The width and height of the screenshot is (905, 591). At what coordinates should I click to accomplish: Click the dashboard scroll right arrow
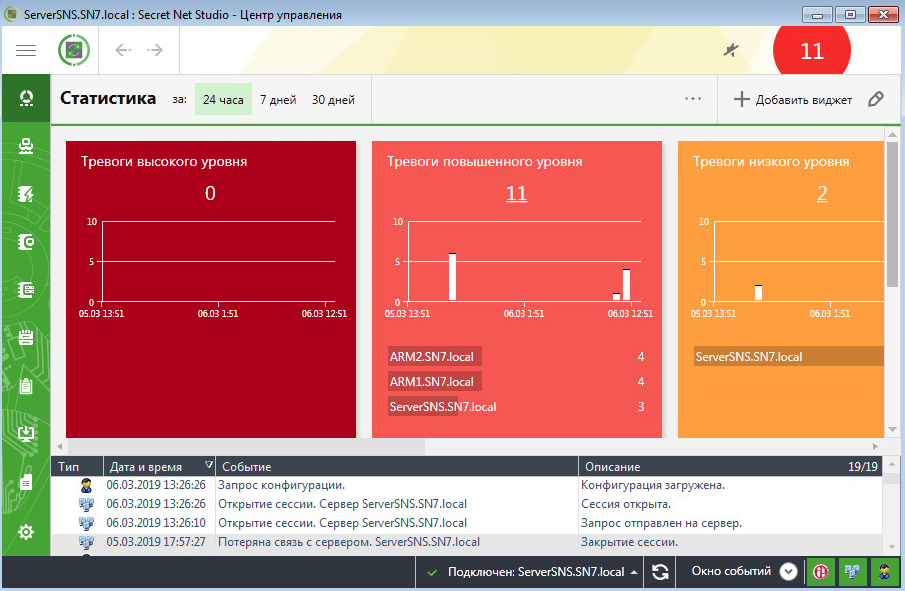tap(875, 446)
